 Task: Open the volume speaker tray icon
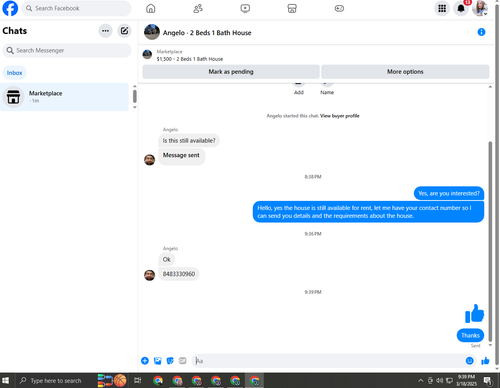coord(440,380)
